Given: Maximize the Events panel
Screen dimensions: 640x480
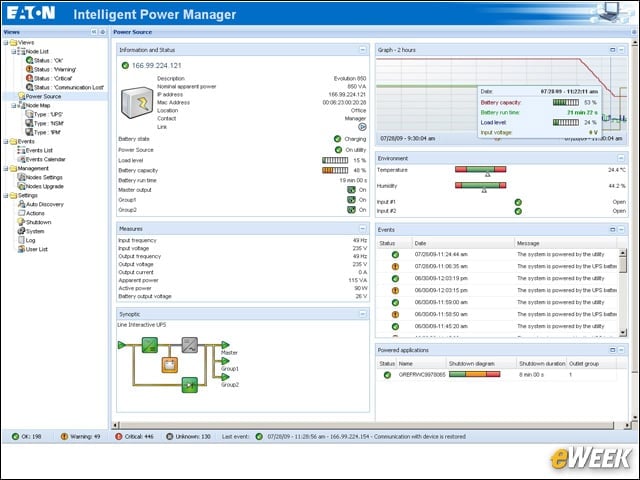Looking at the screenshot, I should (x=613, y=229).
